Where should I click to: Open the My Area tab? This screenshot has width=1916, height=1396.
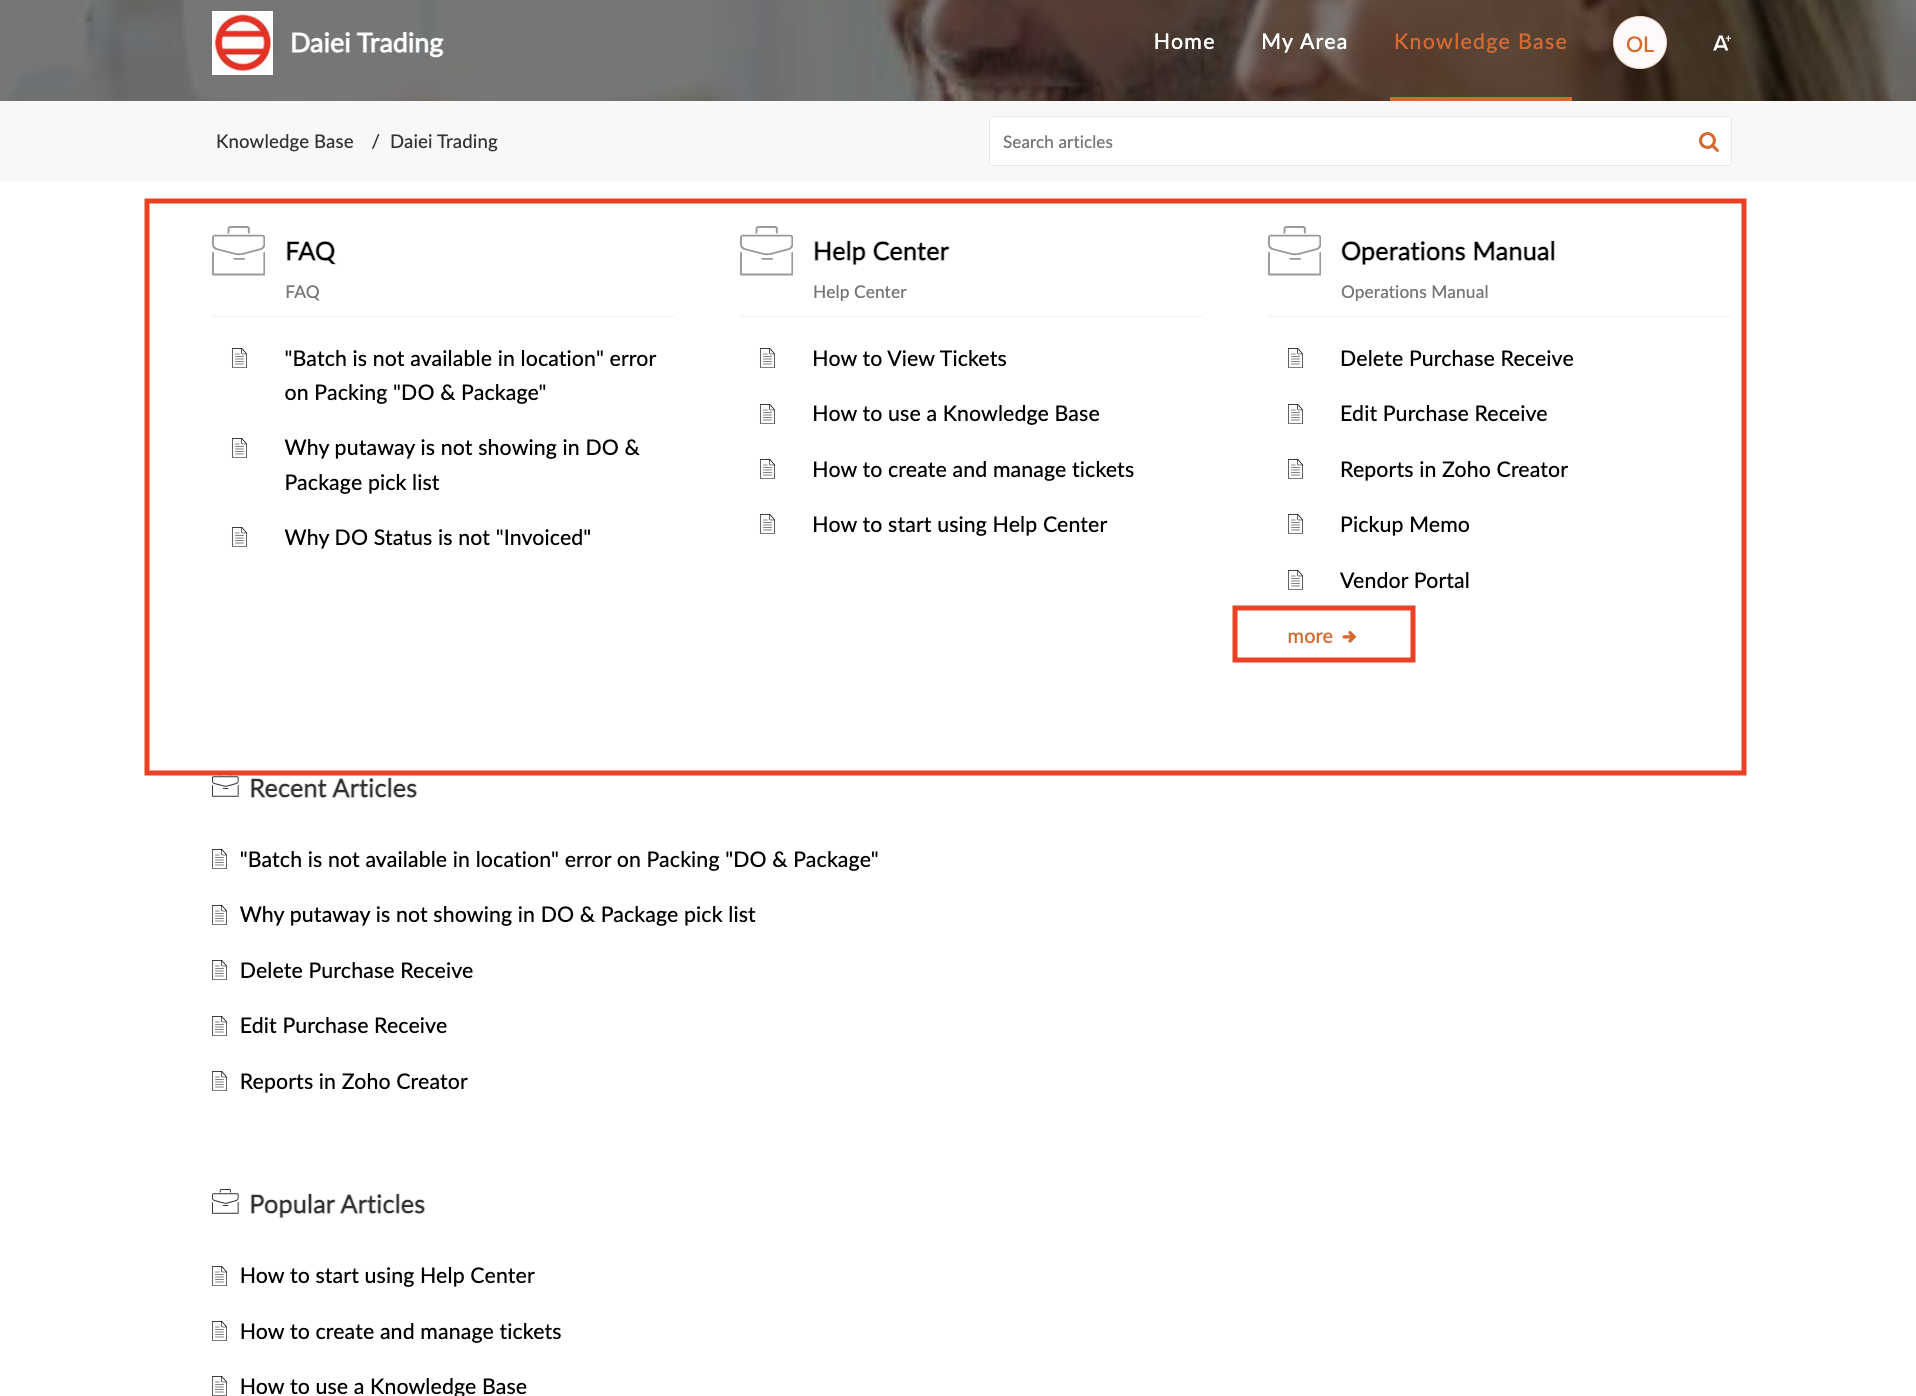click(1304, 42)
